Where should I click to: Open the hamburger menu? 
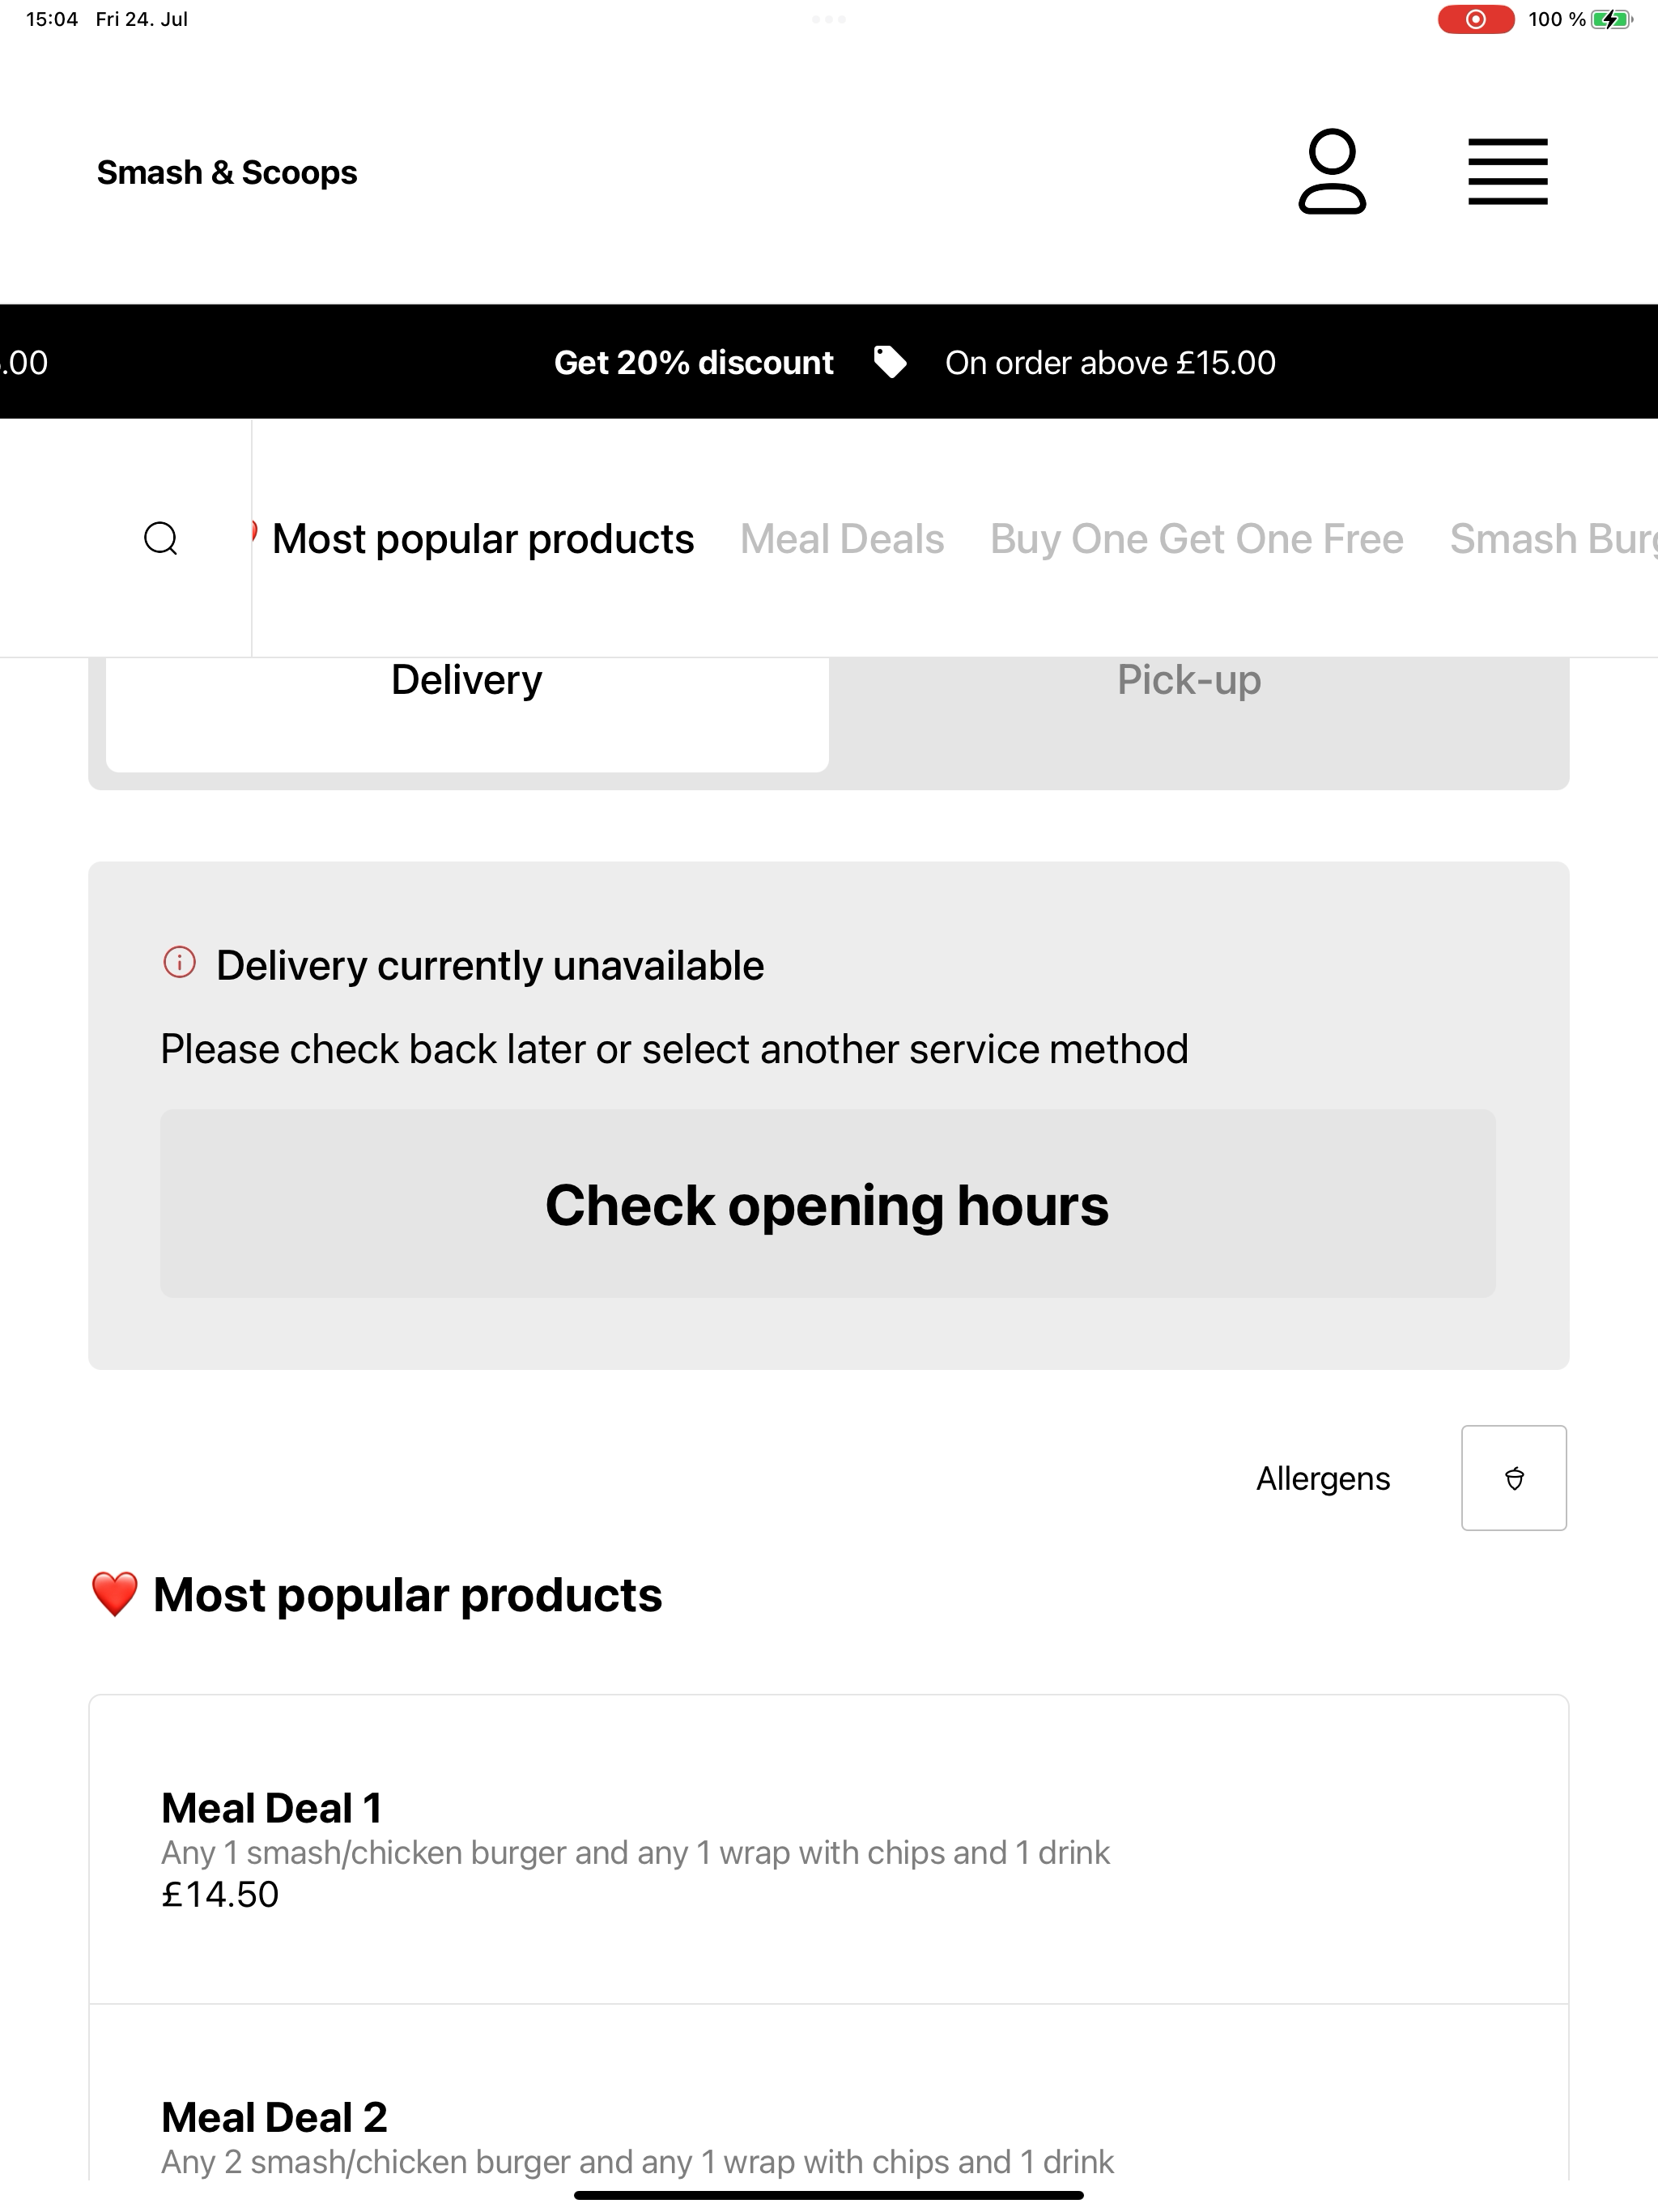pyautogui.click(x=1507, y=172)
